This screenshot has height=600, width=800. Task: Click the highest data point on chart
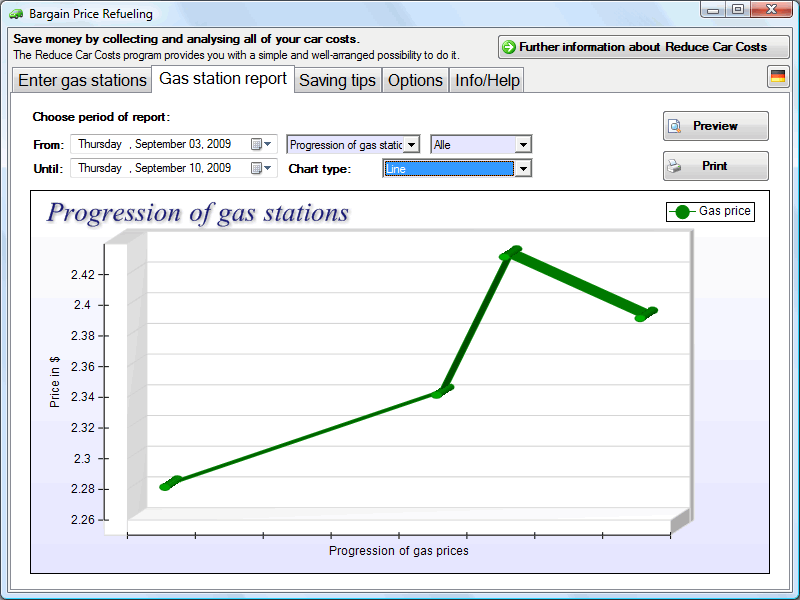point(512,253)
